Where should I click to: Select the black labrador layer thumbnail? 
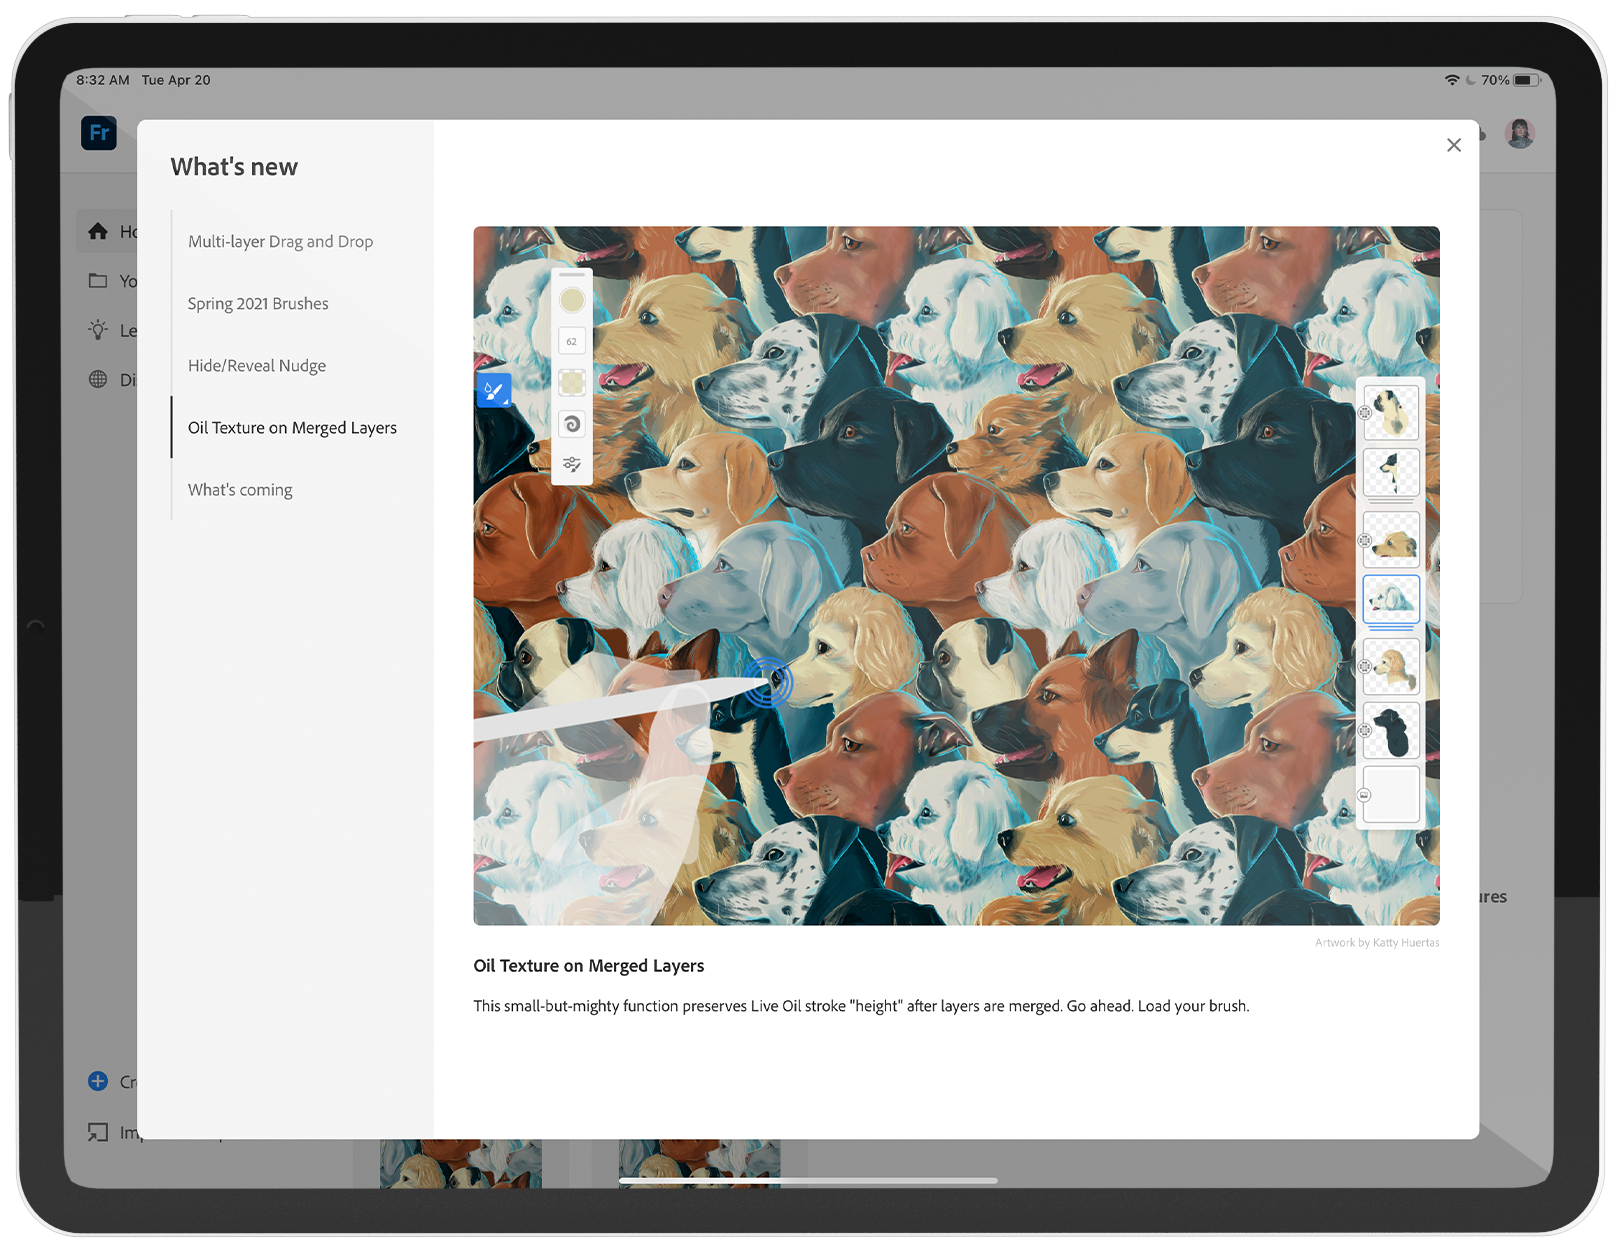pos(1391,730)
